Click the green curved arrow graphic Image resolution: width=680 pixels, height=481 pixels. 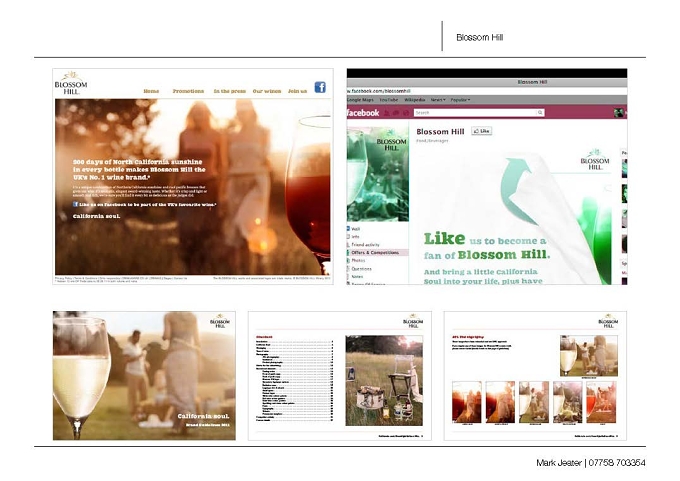click(520, 191)
